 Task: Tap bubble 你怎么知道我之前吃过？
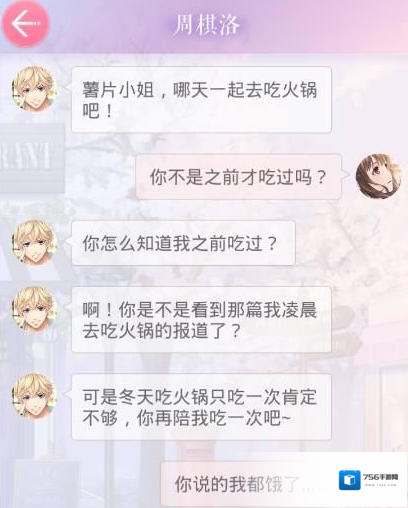[183, 243]
